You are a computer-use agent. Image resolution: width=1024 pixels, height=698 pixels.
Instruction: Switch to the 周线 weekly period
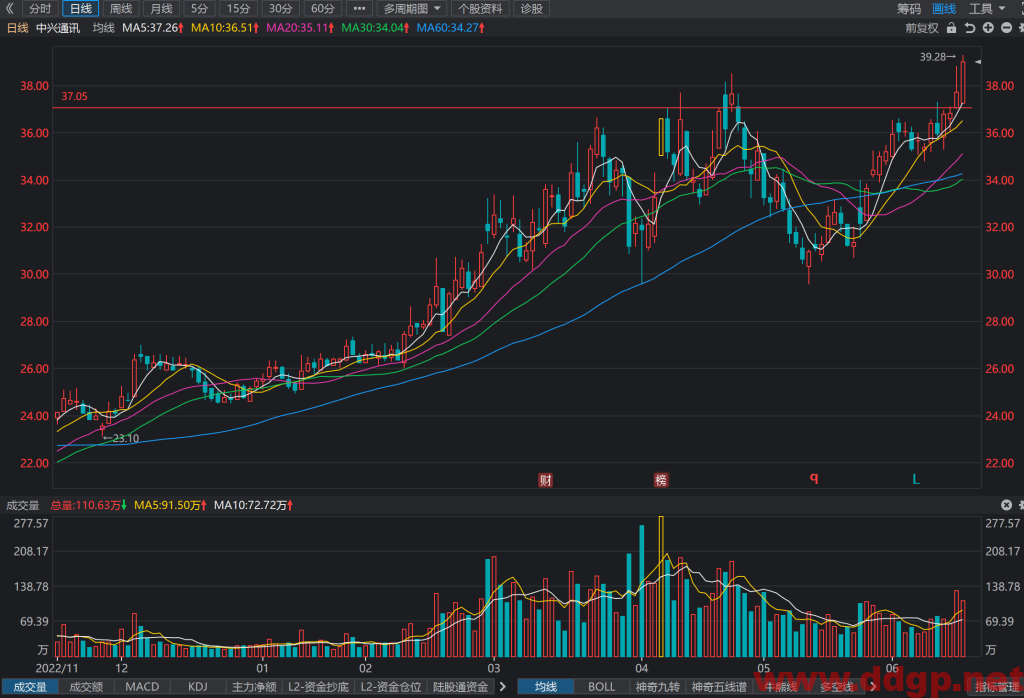coord(121,8)
